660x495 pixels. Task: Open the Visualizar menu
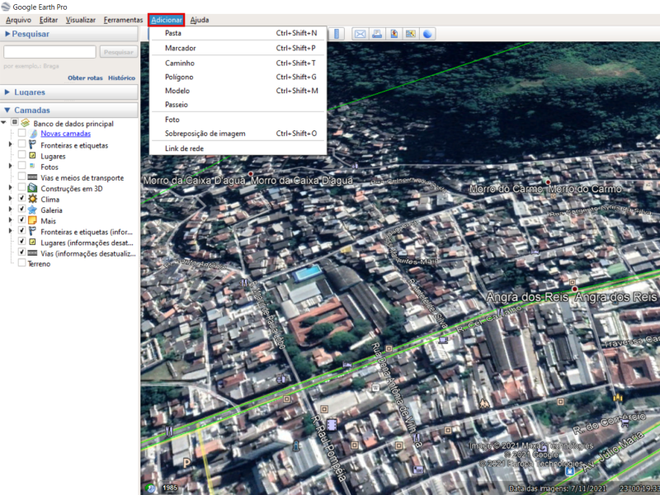pos(80,20)
